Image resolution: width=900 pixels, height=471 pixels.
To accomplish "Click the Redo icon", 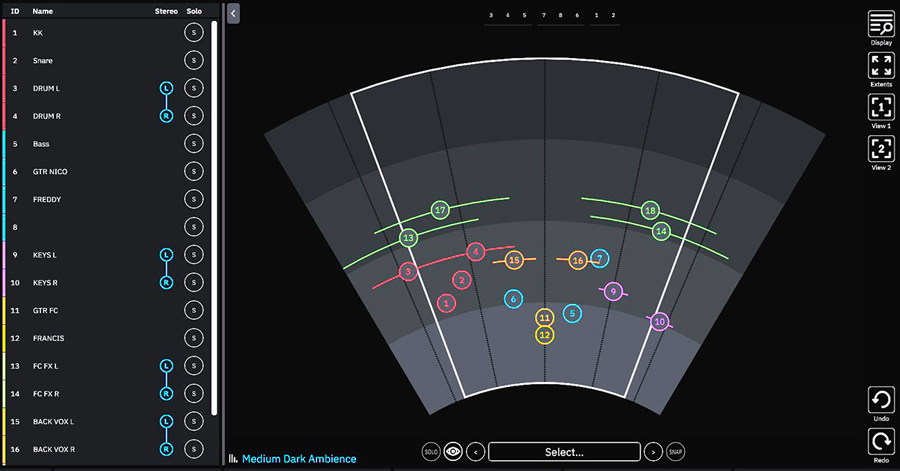I will coord(881,442).
